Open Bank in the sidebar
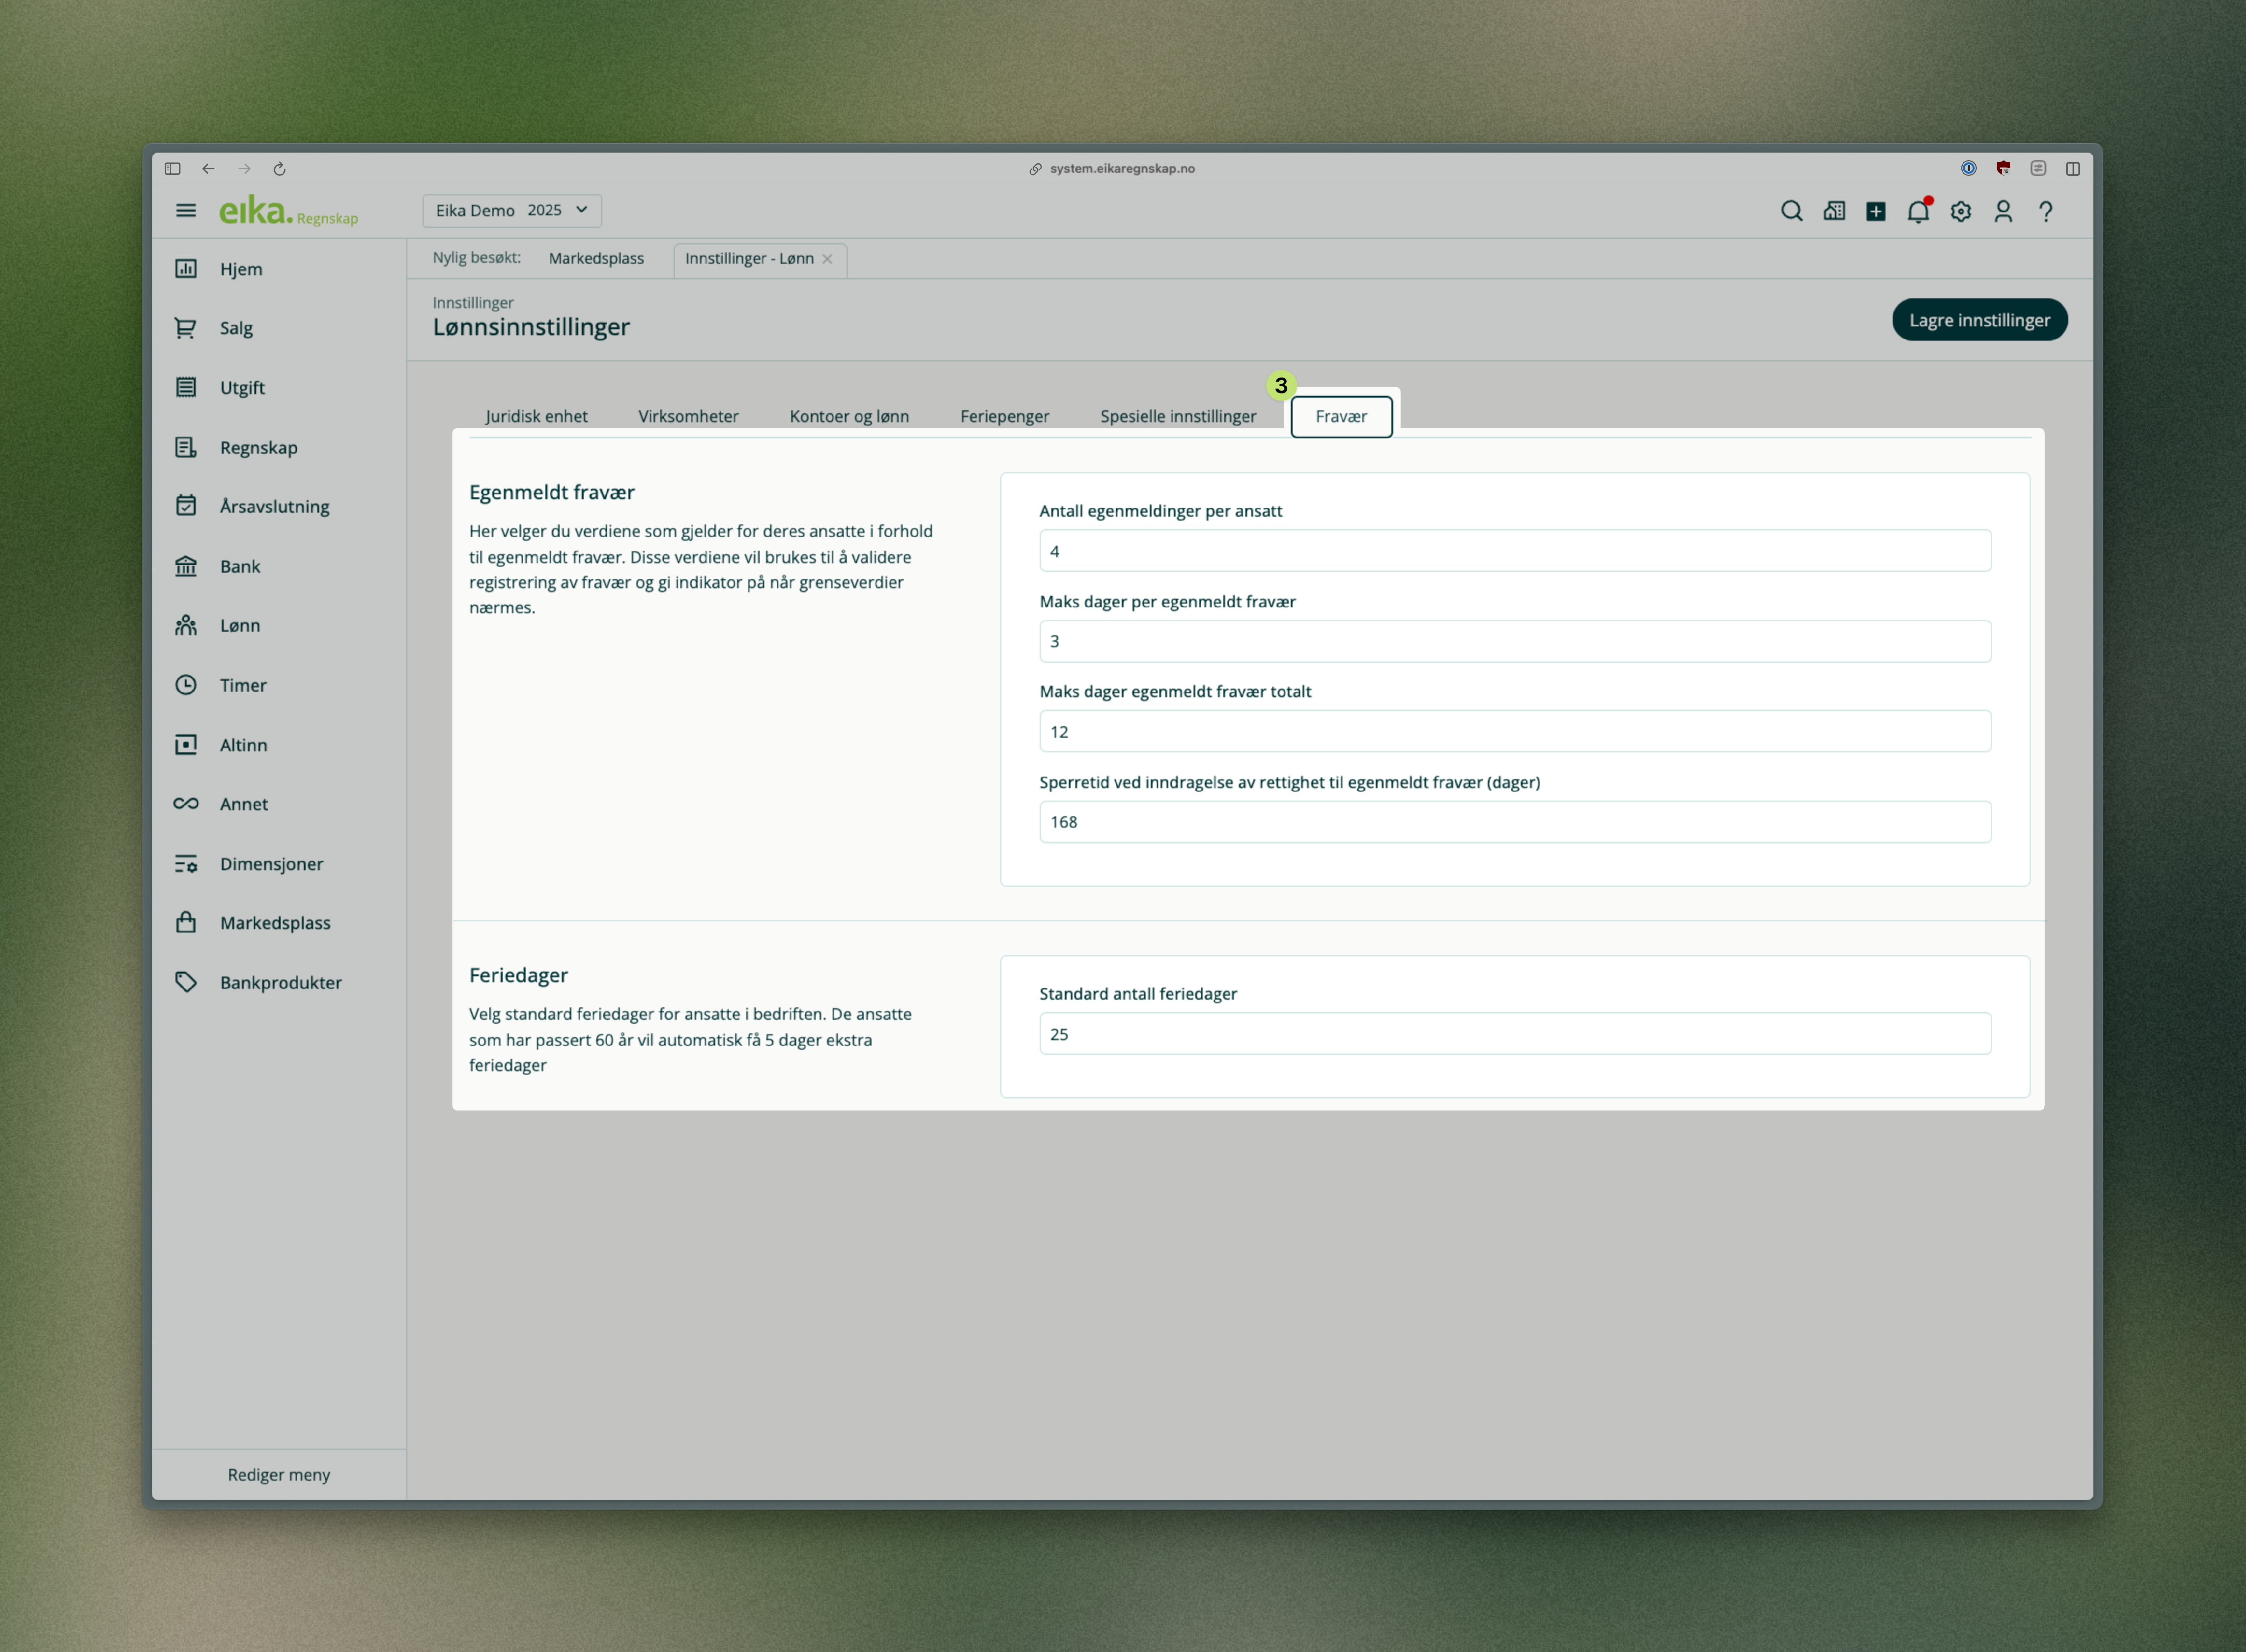The image size is (2246, 1652). click(239, 566)
